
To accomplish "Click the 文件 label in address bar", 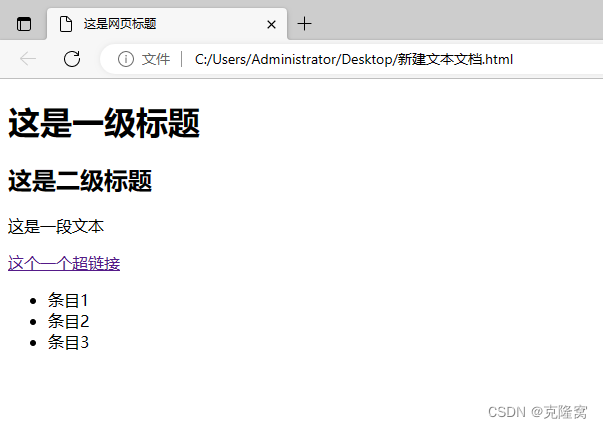I will pos(156,59).
